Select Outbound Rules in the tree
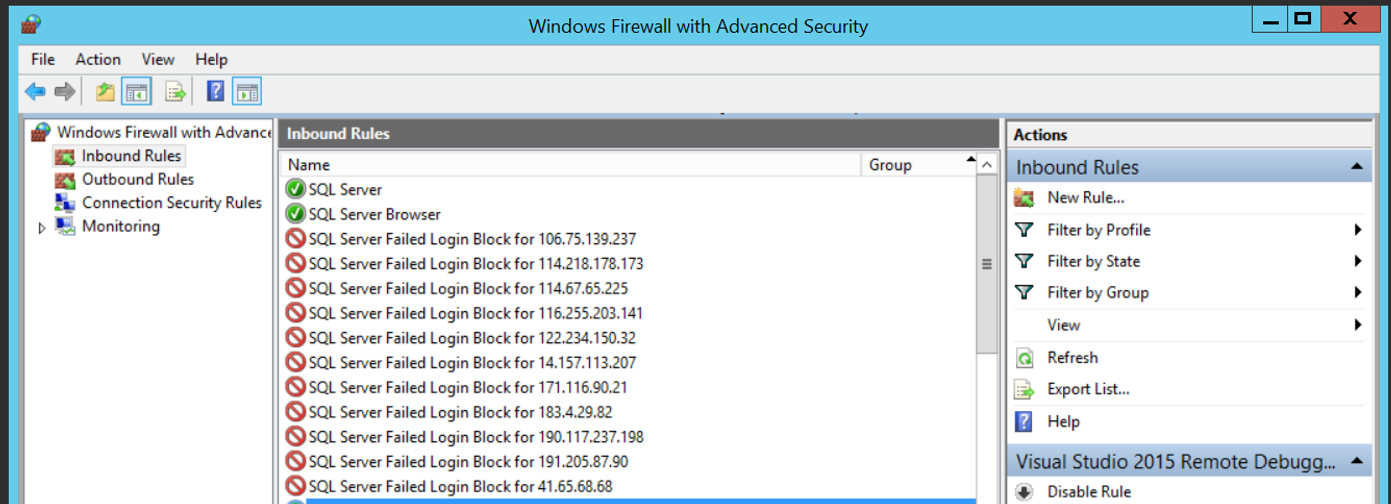Viewport: 1391px width, 504px height. click(x=138, y=180)
